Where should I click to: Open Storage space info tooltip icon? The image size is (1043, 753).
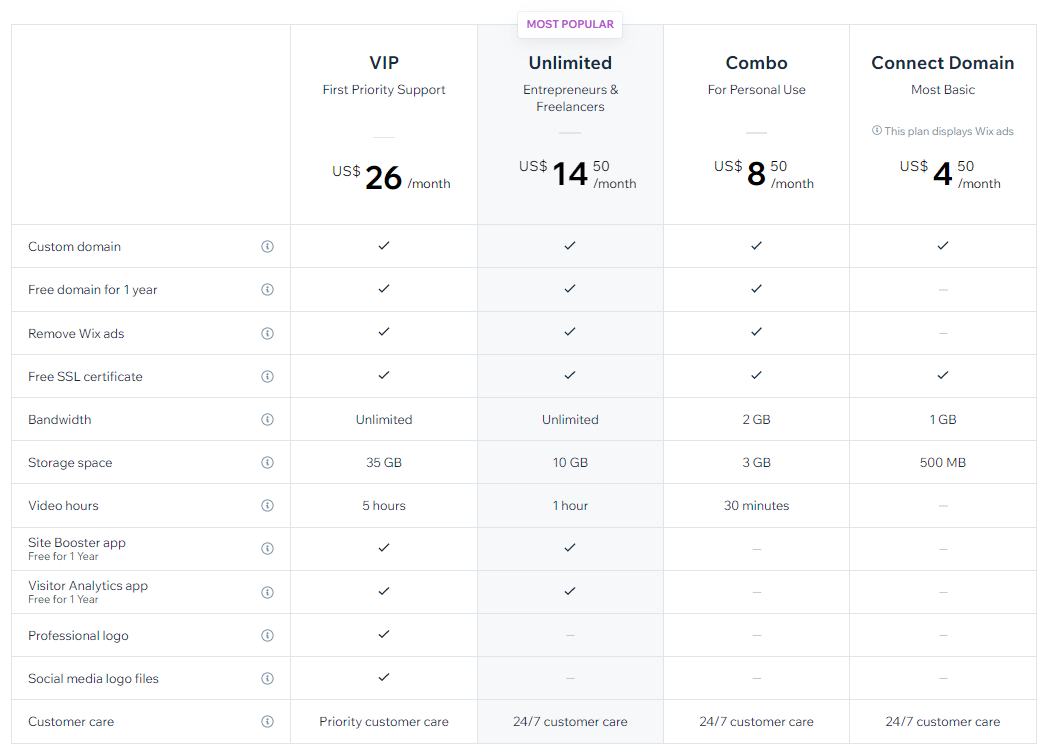[x=267, y=462]
